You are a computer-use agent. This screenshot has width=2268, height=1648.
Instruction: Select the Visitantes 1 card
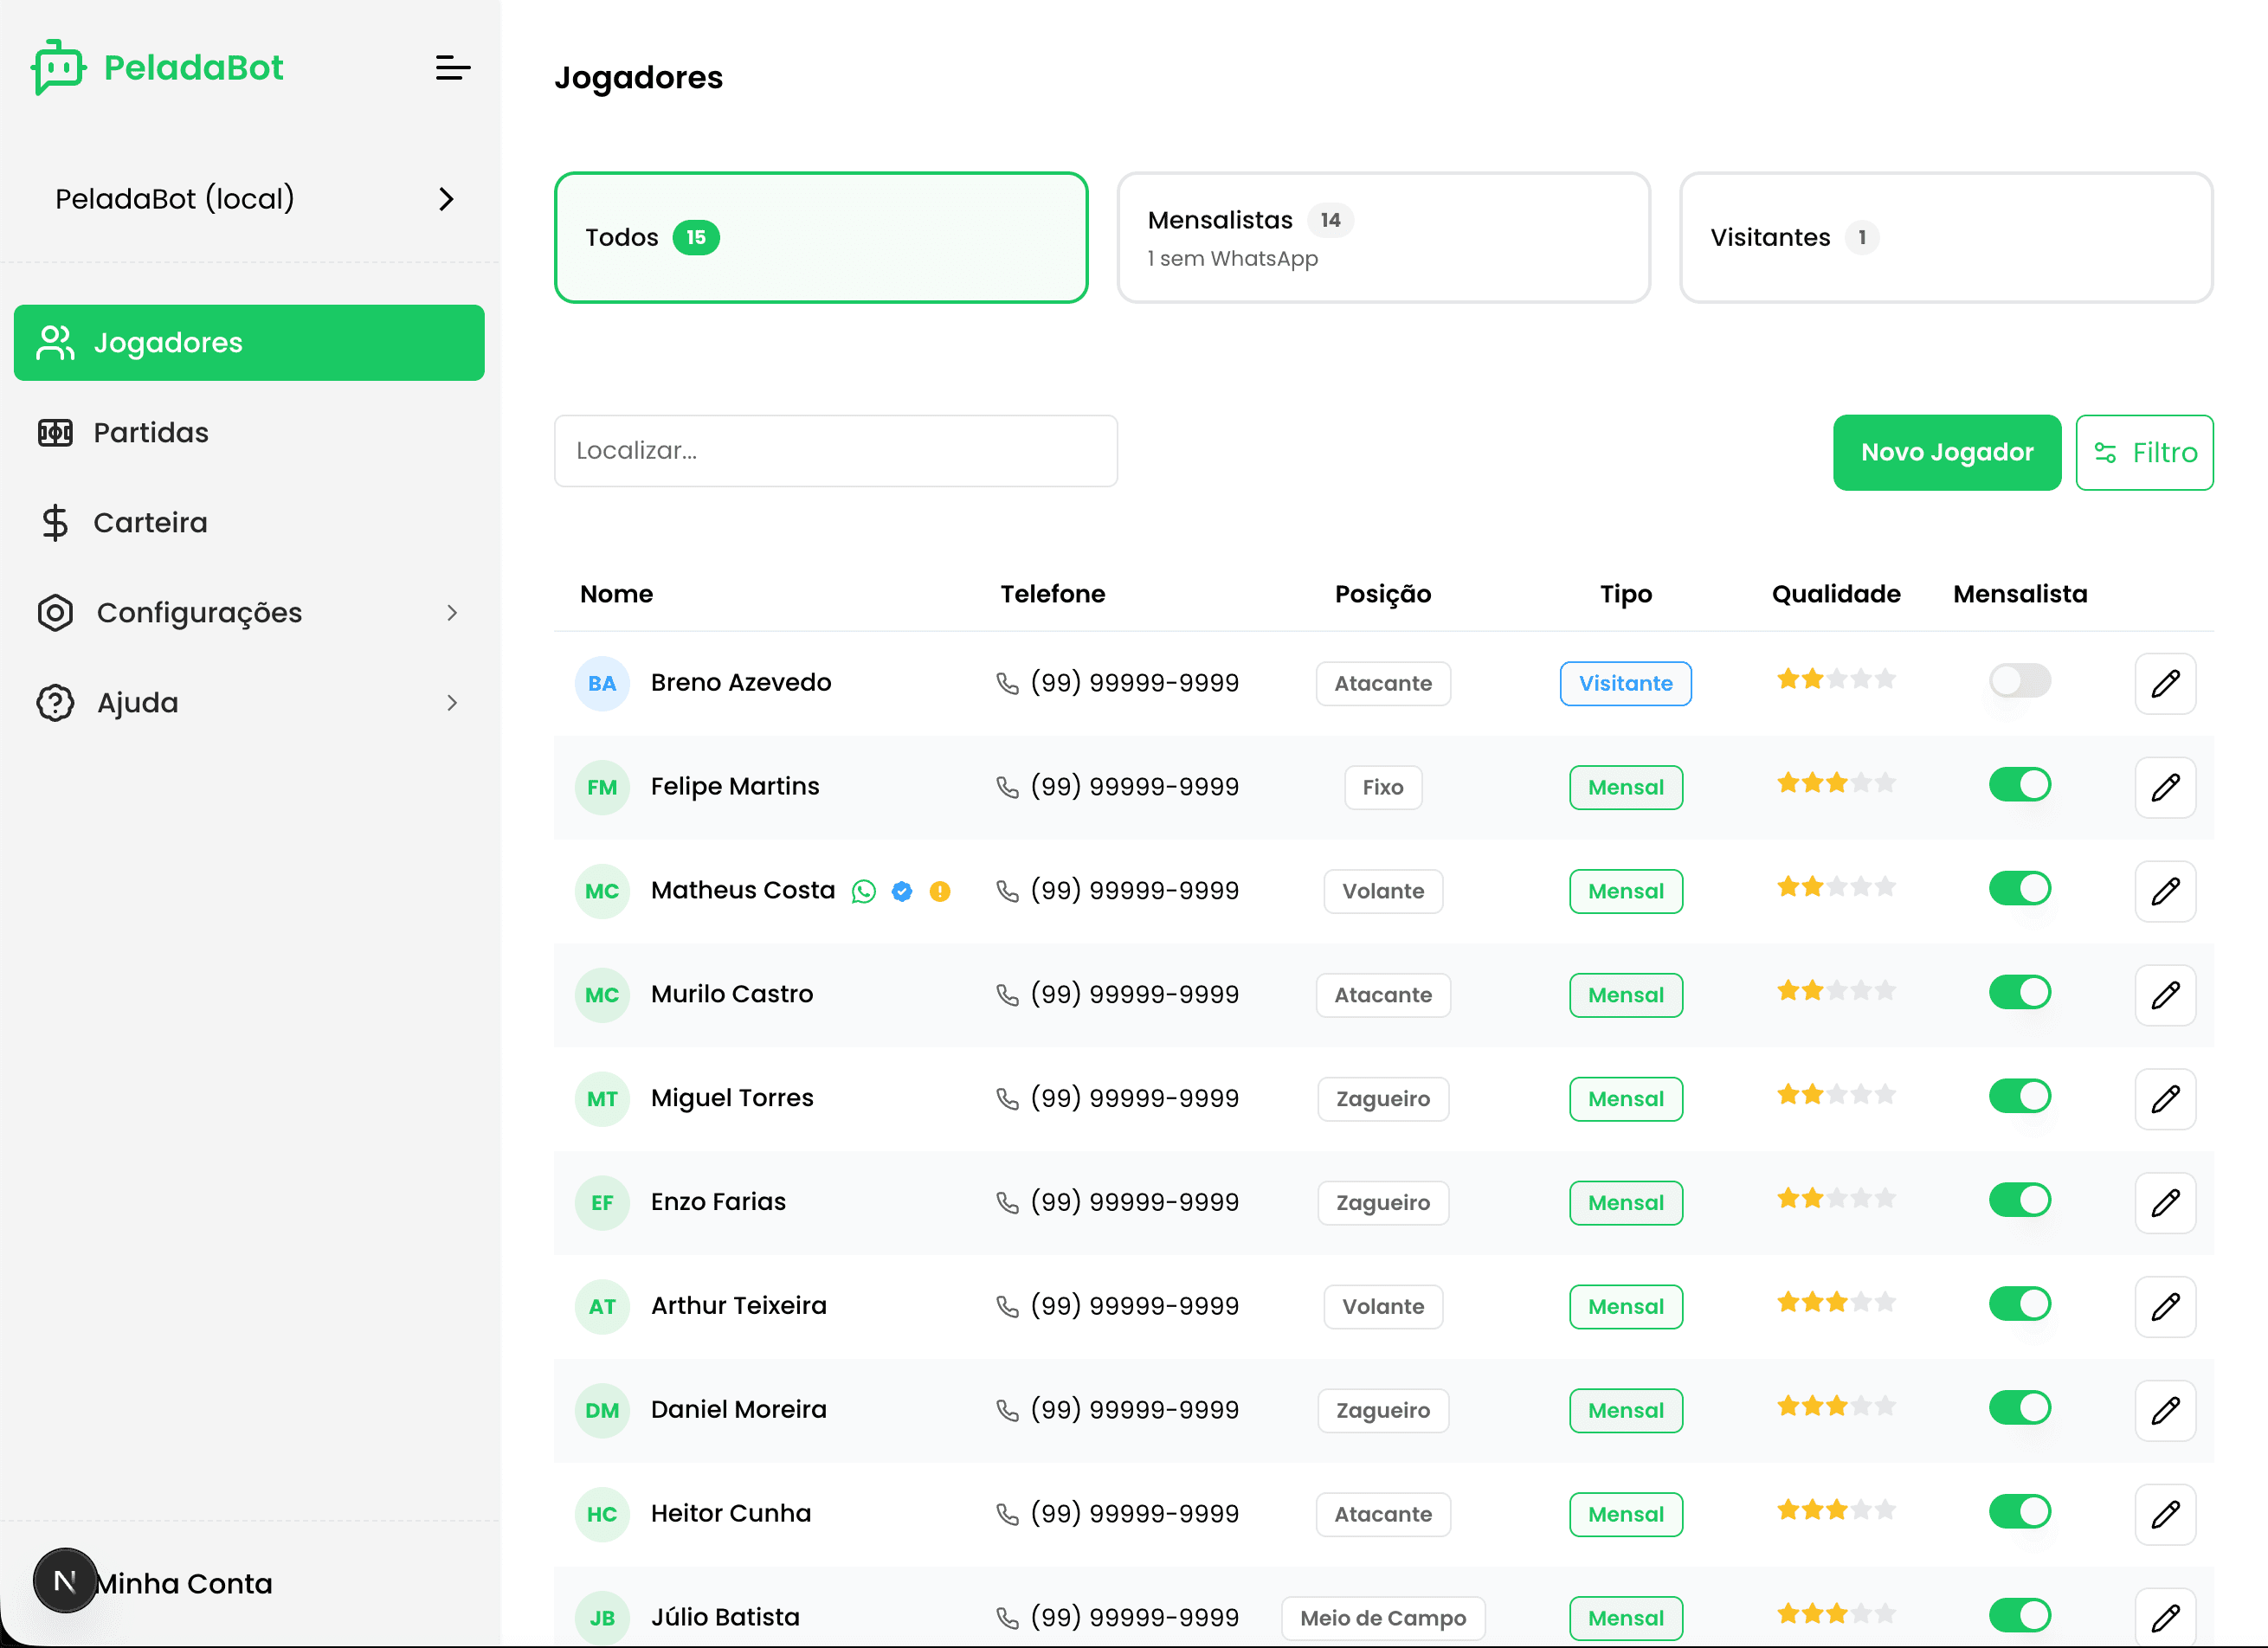coord(1946,238)
